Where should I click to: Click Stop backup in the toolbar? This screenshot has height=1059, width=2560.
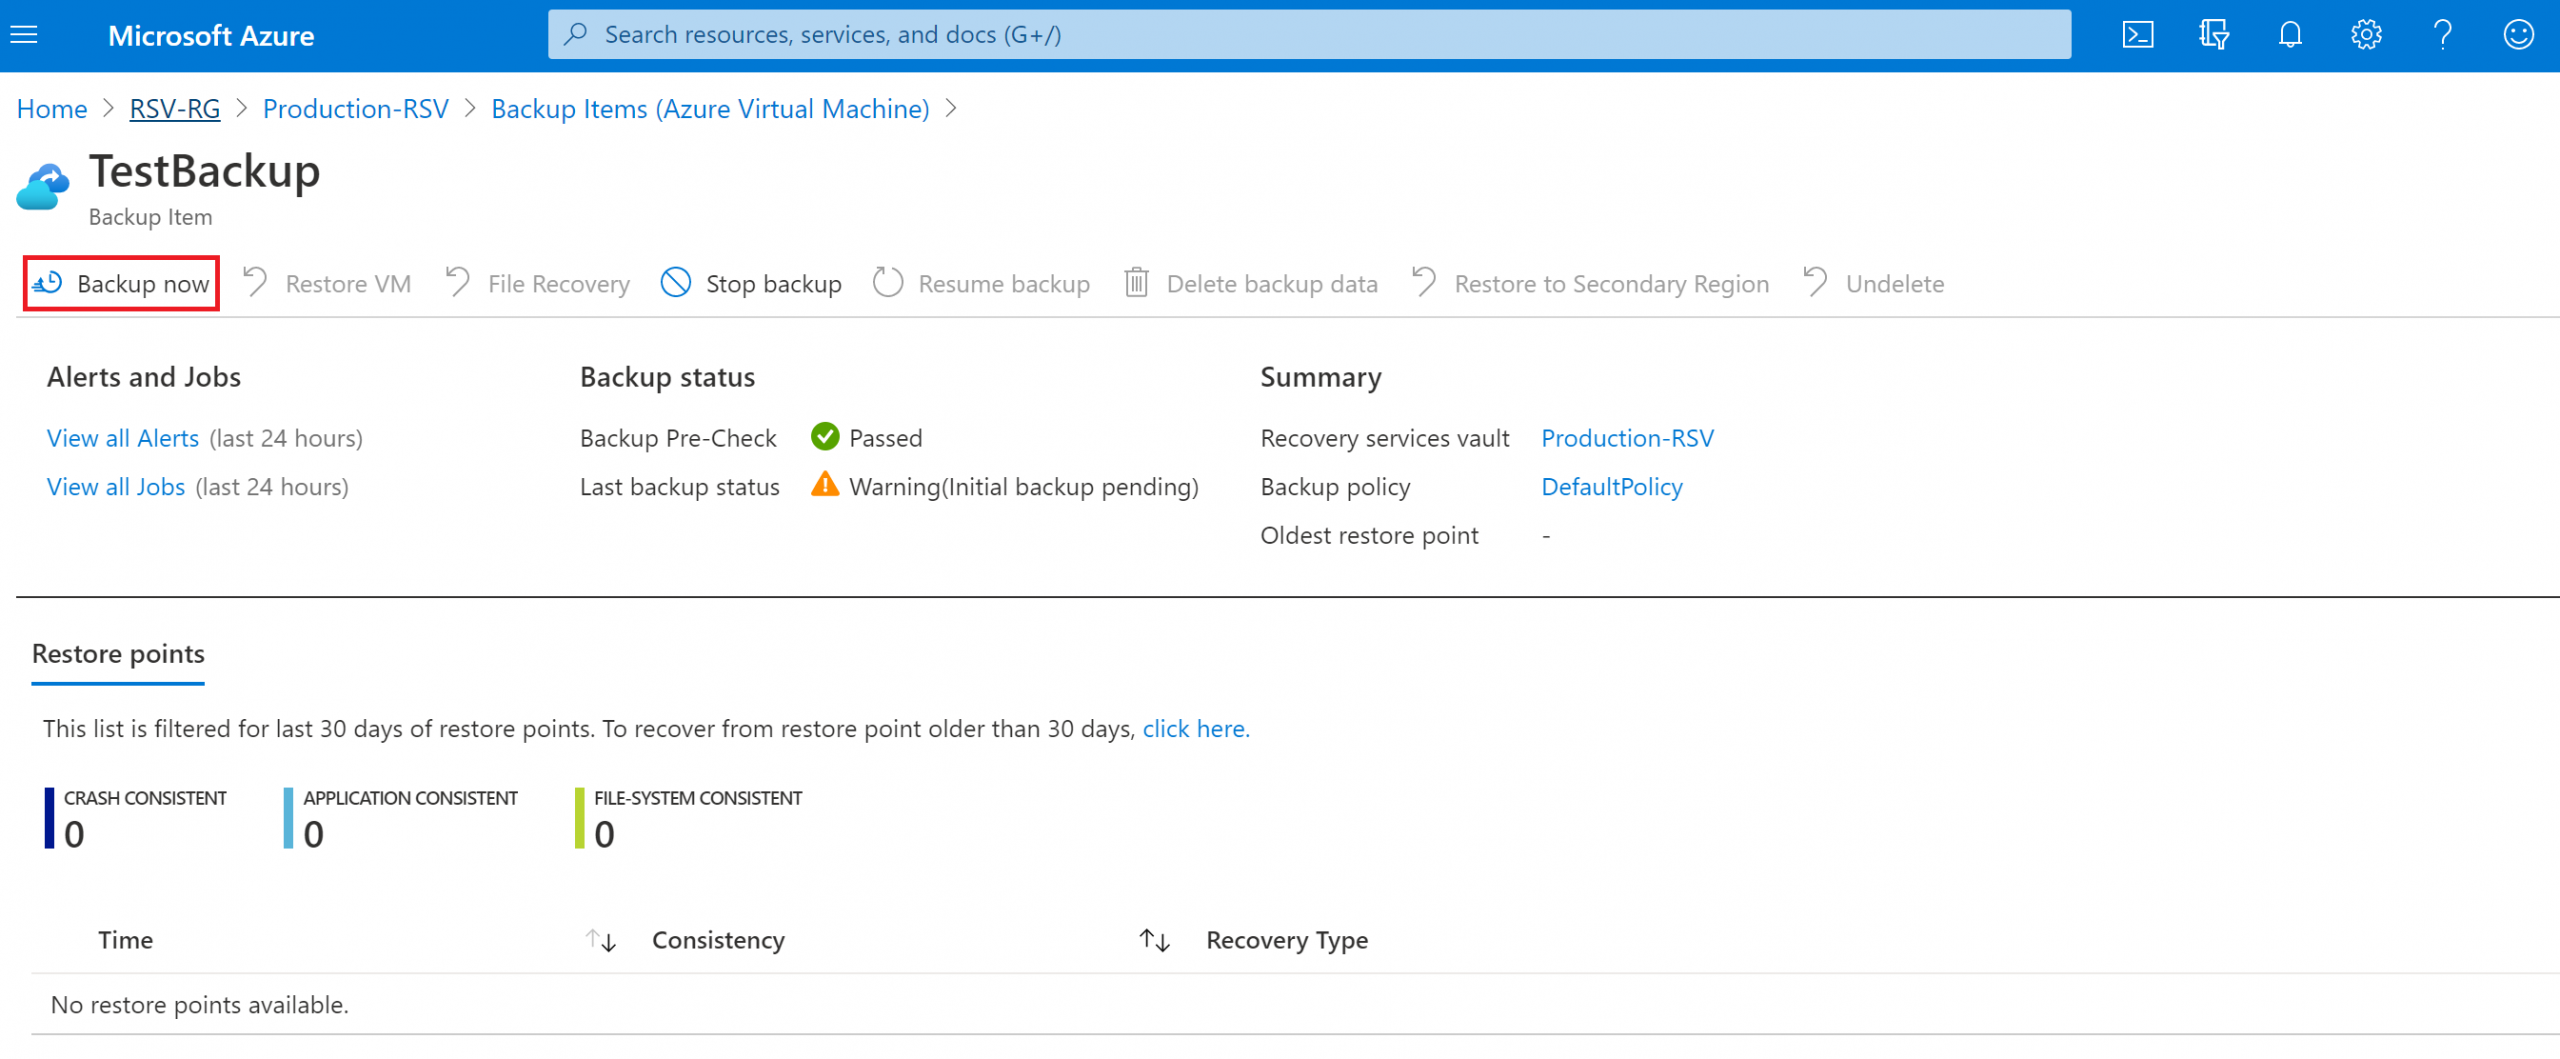[751, 283]
